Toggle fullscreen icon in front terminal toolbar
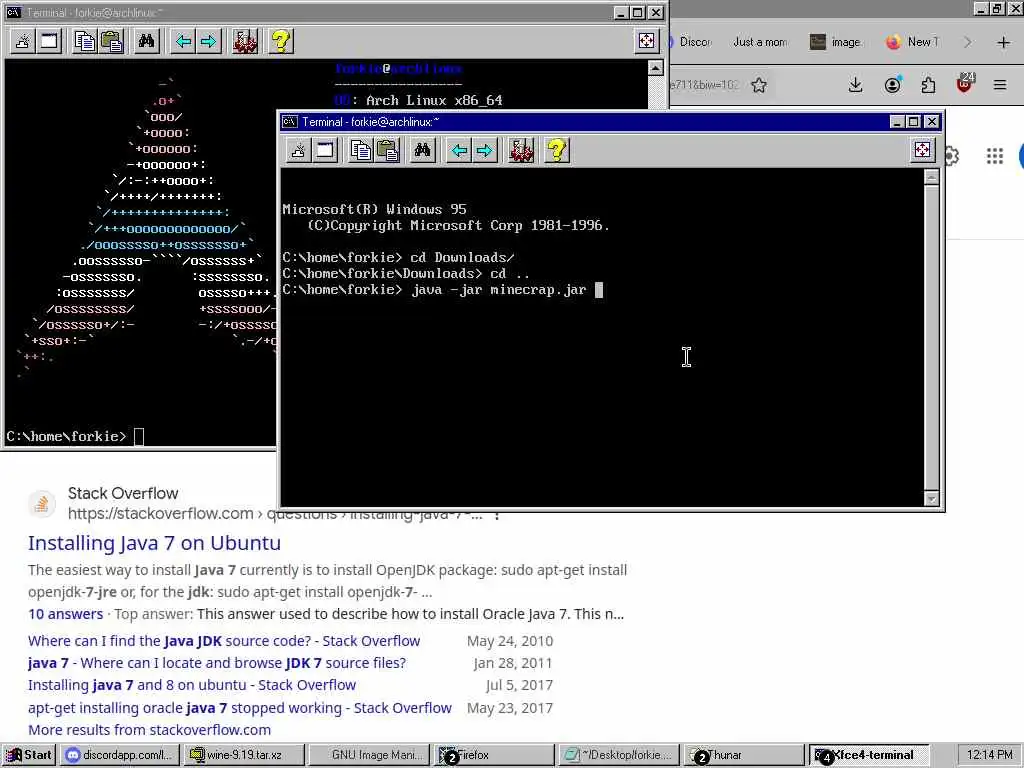The image size is (1024, 768). point(922,150)
